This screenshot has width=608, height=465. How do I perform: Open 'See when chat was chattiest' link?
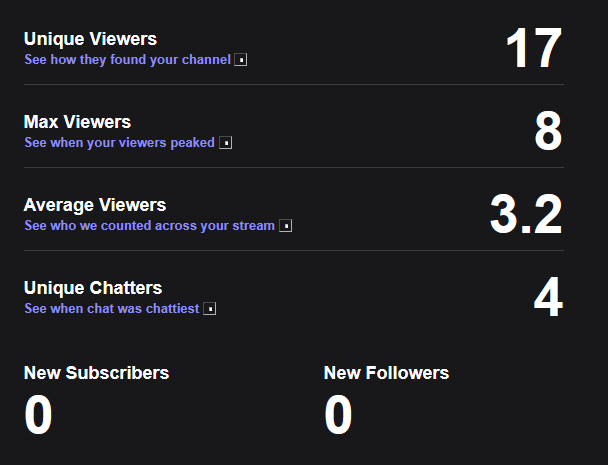[x=112, y=309]
